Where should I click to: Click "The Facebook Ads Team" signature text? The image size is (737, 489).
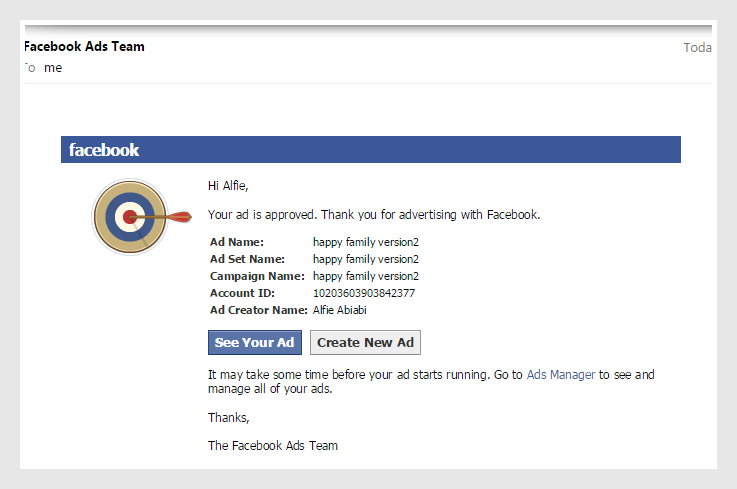click(272, 446)
